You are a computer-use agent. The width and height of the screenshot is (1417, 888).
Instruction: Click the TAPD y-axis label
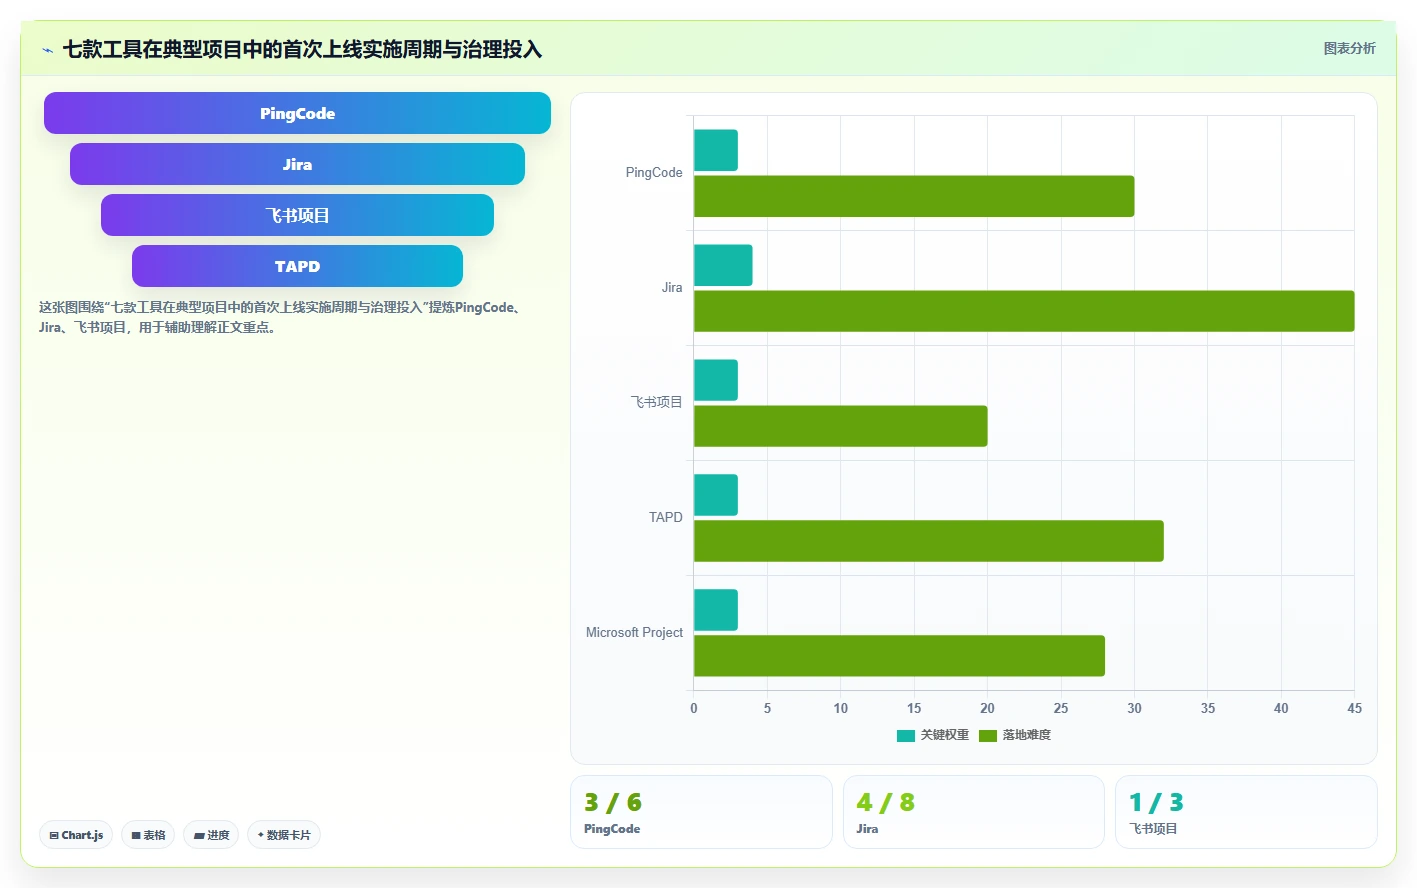point(665,518)
